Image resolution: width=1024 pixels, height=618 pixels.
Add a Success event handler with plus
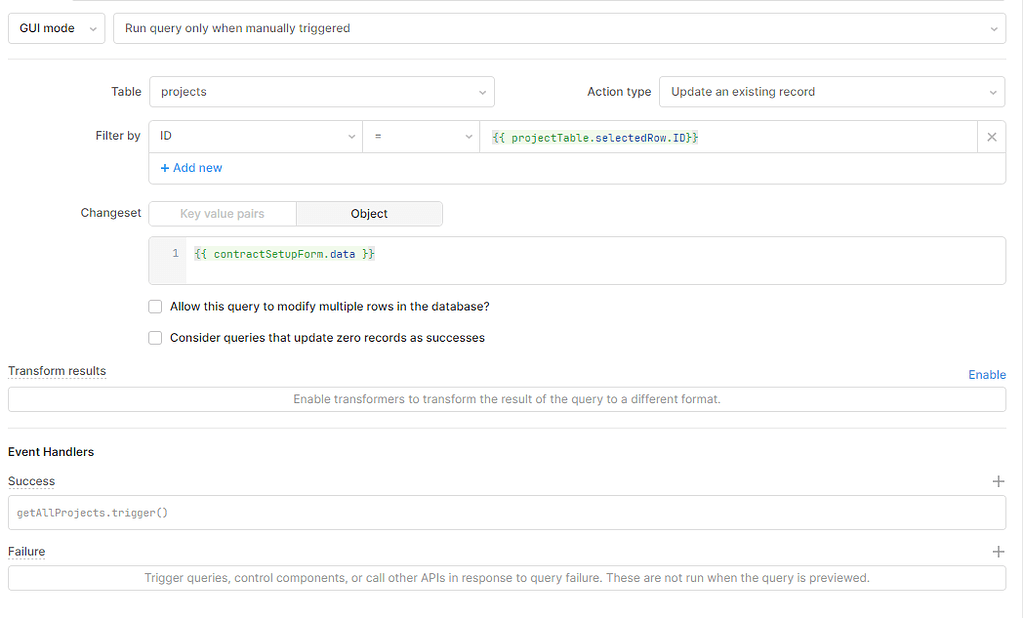pos(998,481)
